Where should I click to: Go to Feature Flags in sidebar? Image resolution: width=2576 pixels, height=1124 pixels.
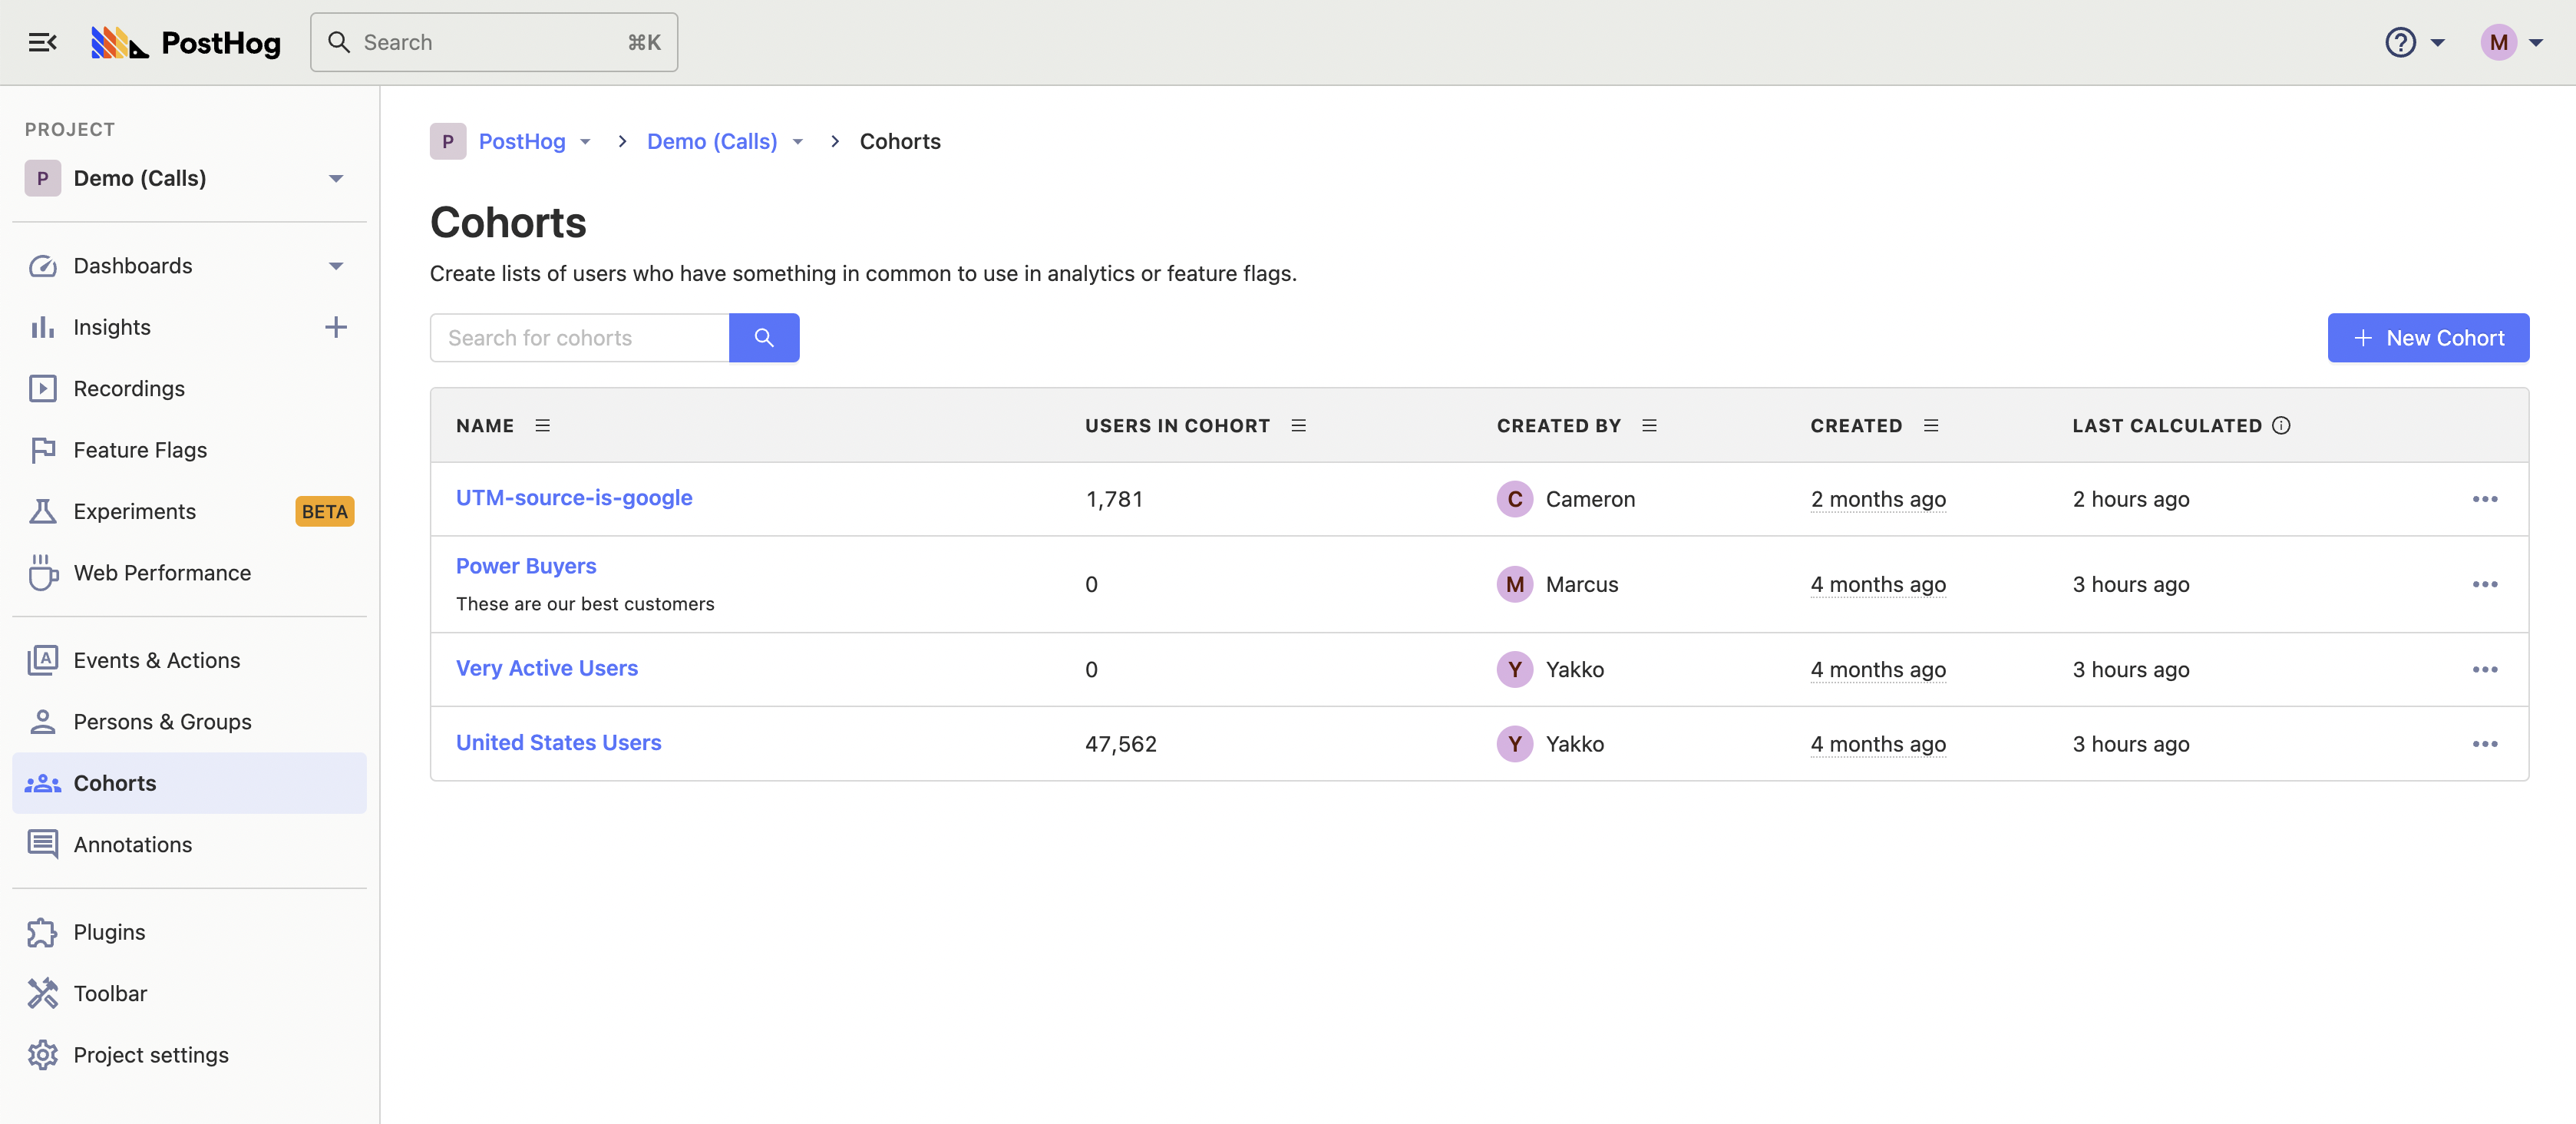[x=140, y=450]
